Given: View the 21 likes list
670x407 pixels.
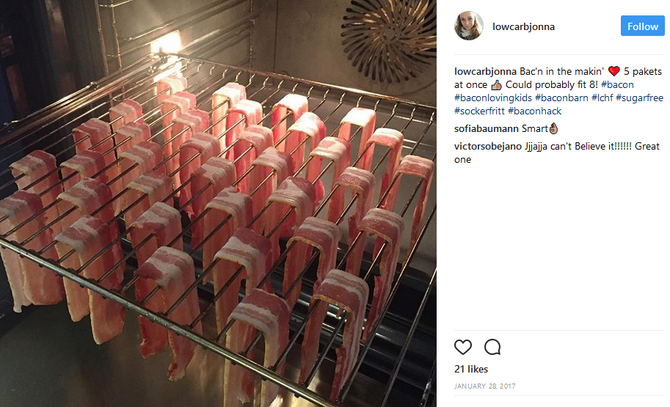Looking at the screenshot, I should click(471, 369).
